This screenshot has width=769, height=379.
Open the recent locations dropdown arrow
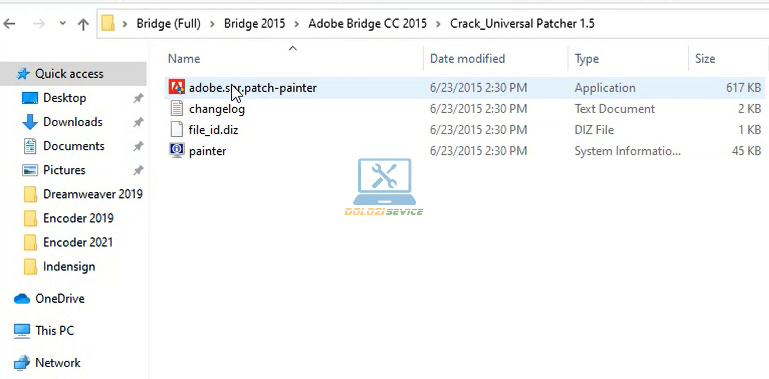point(62,23)
